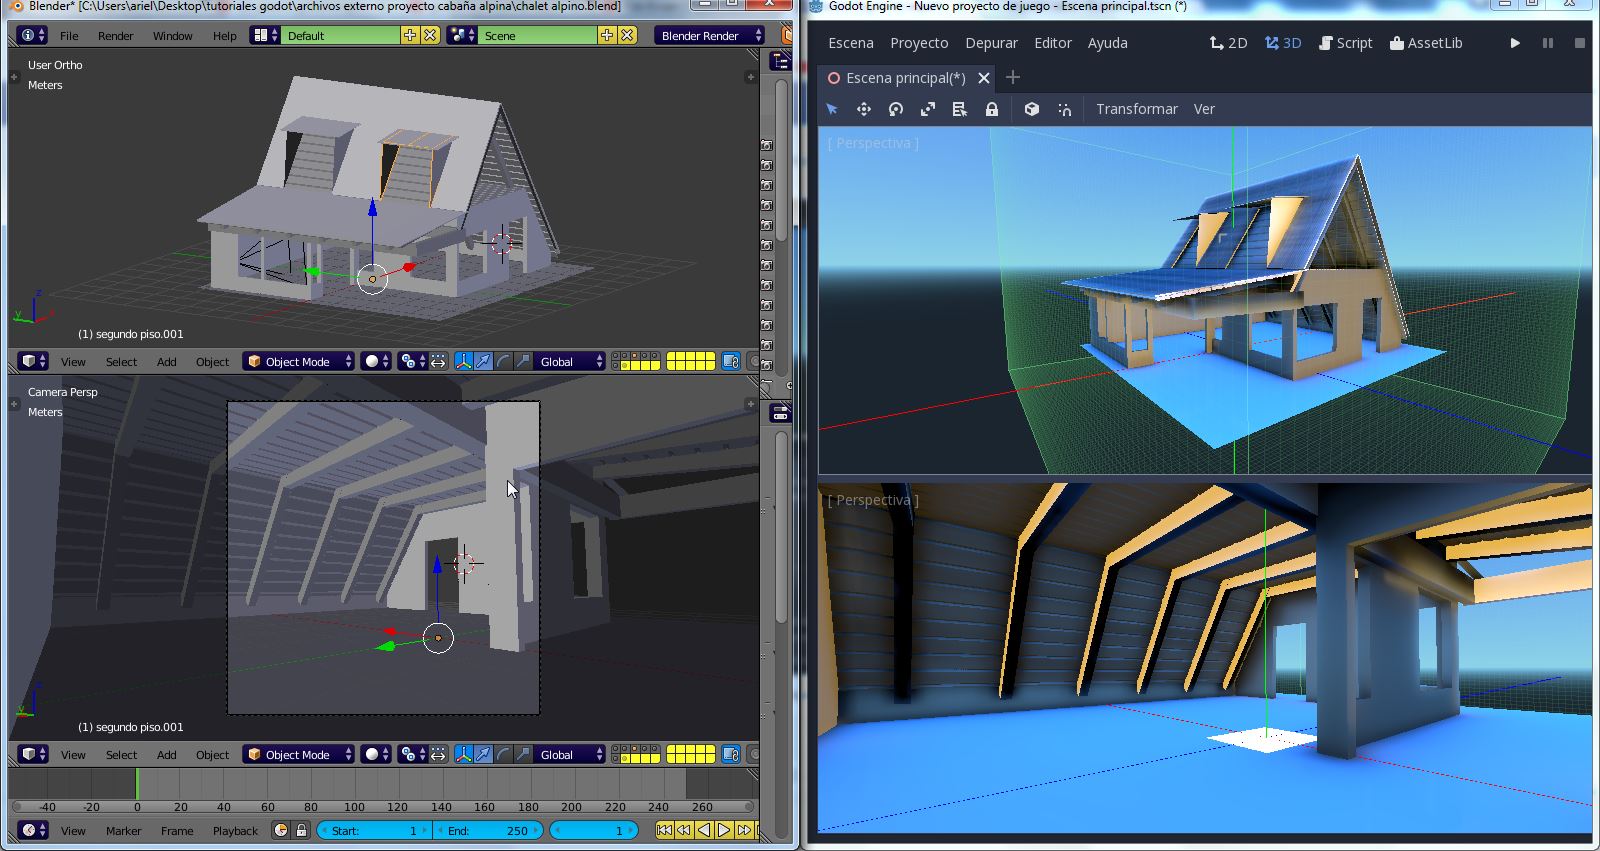Screen dimensions: 1600x851
Task: Open viewport shading selector in top 3D view
Action: [x=377, y=361]
